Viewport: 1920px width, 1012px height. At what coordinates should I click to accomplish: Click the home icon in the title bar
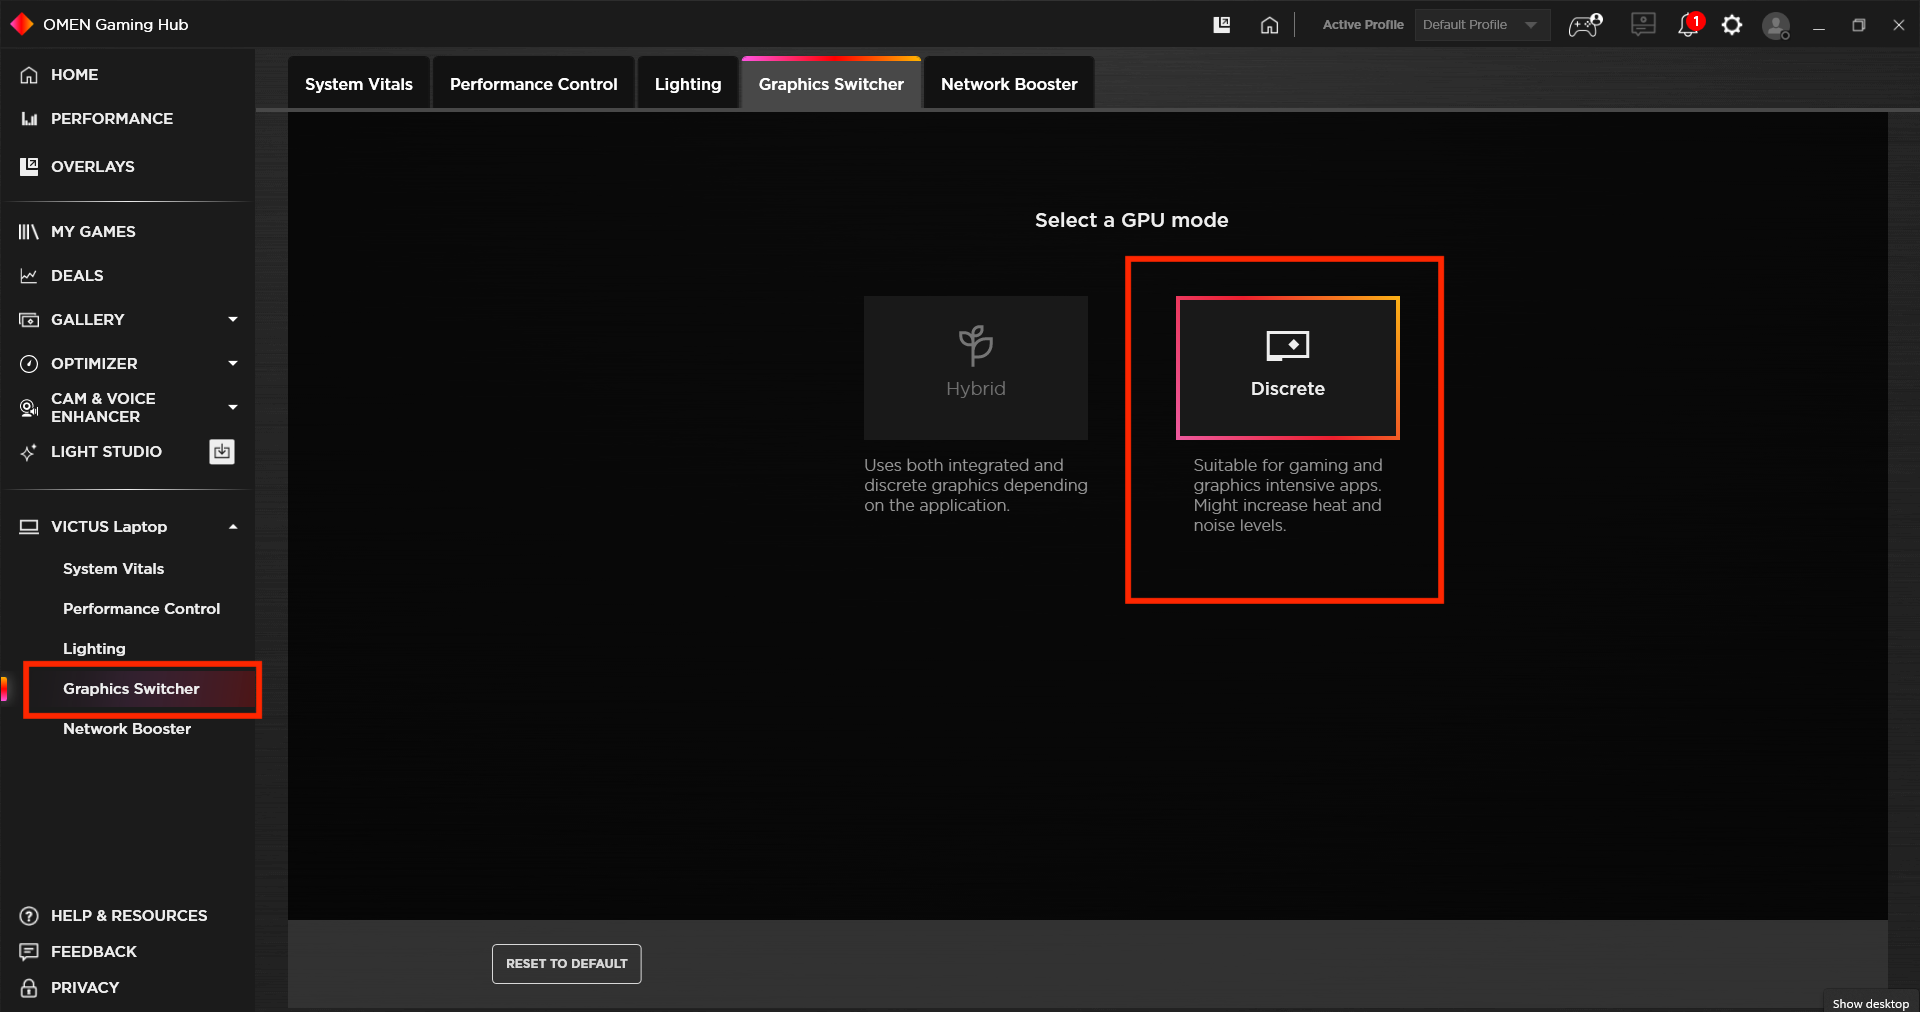1269,25
